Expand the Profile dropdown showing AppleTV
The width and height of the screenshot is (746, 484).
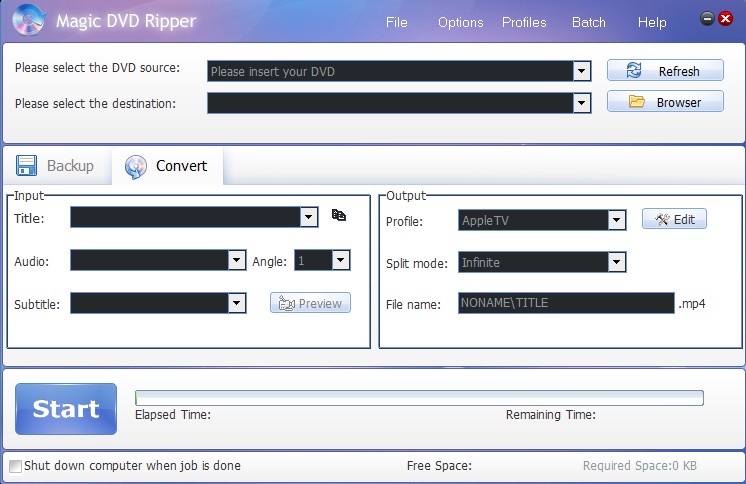tap(617, 220)
